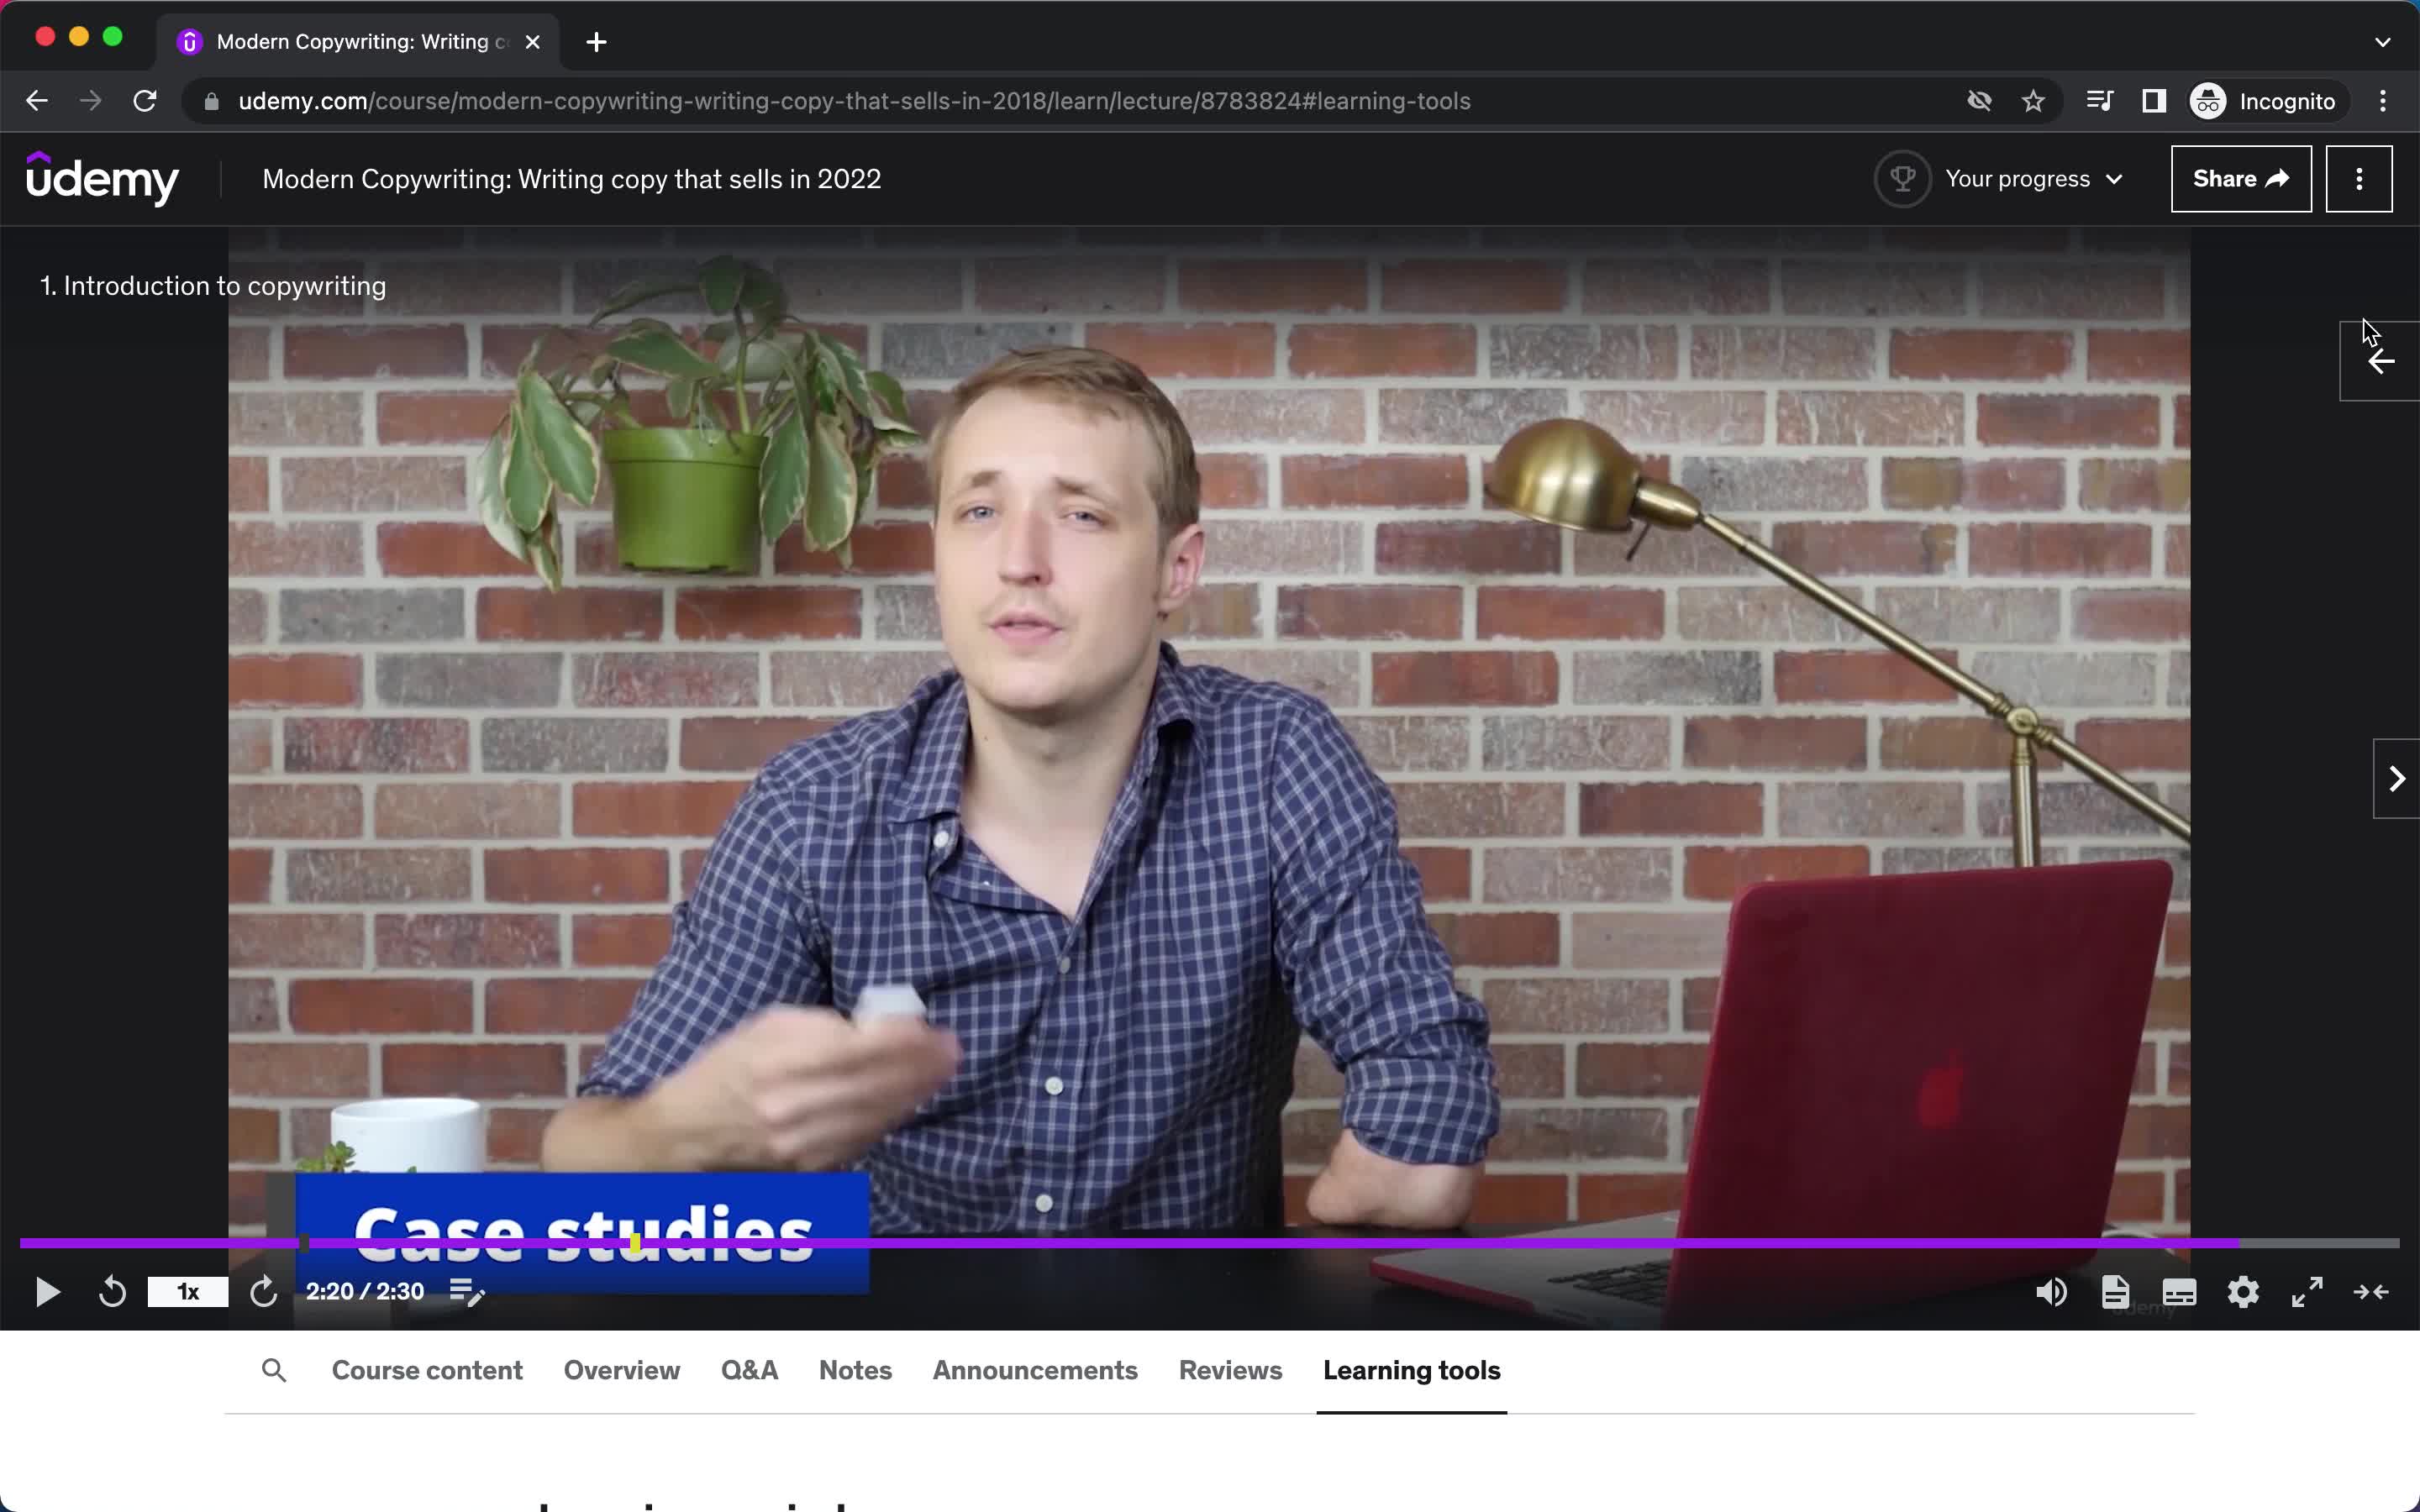Click the rewind/replay button
The width and height of the screenshot is (2420, 1512).
pyautogui.click(x=112, y=1291)
